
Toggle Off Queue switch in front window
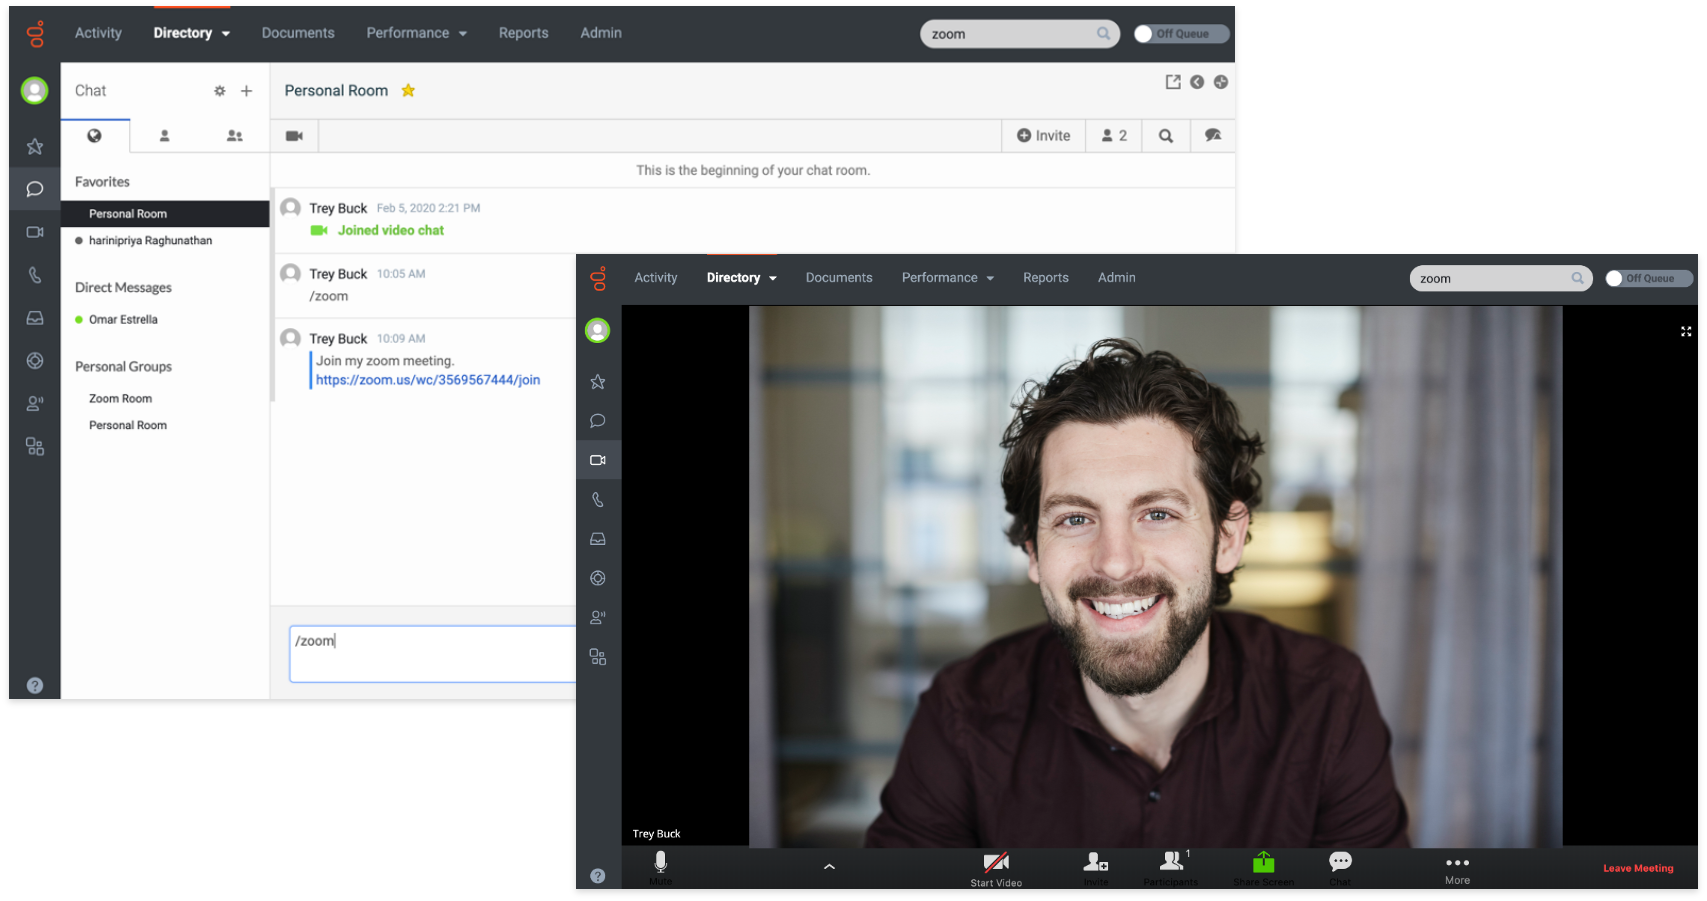tap(1650, 279)
